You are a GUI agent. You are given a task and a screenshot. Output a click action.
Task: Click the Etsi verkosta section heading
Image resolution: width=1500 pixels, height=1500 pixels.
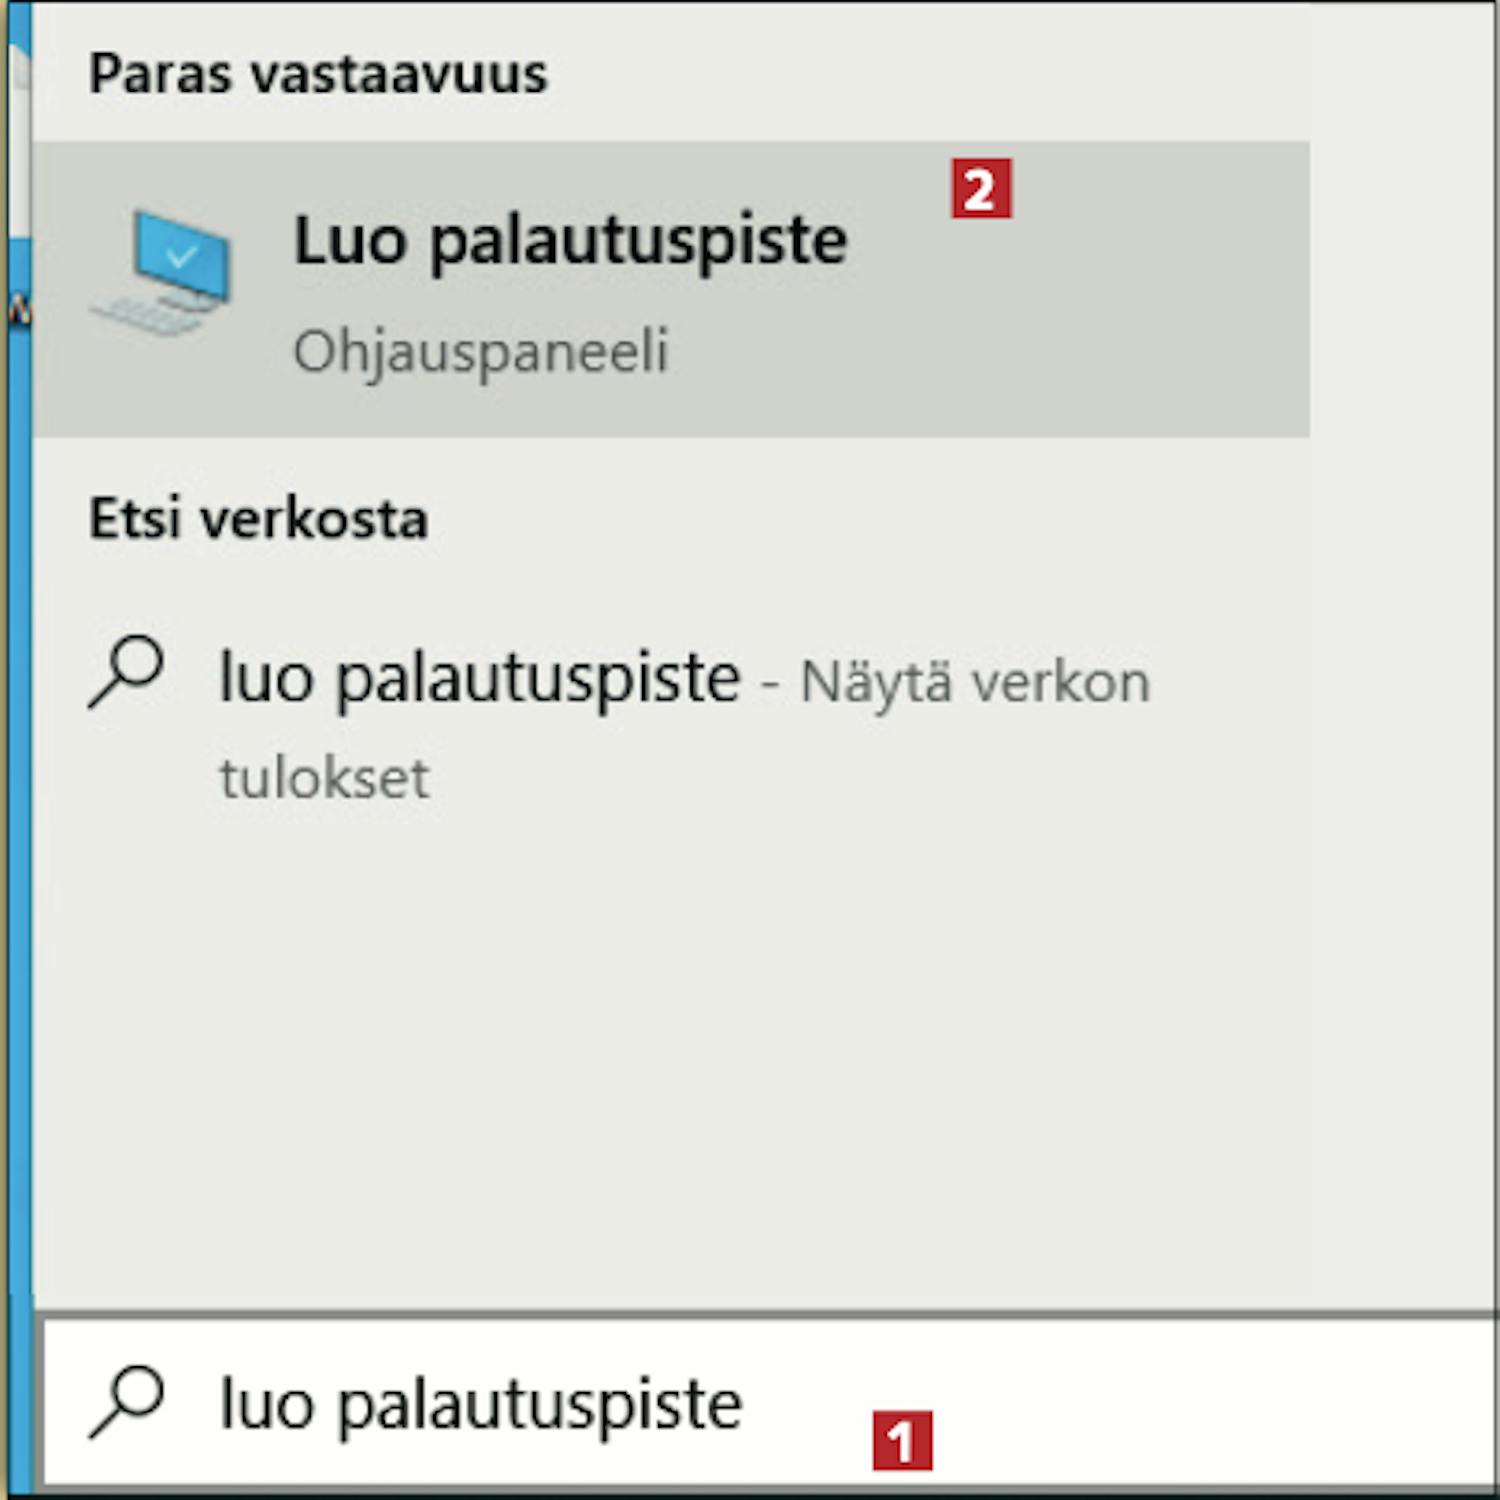coord(258,518)
